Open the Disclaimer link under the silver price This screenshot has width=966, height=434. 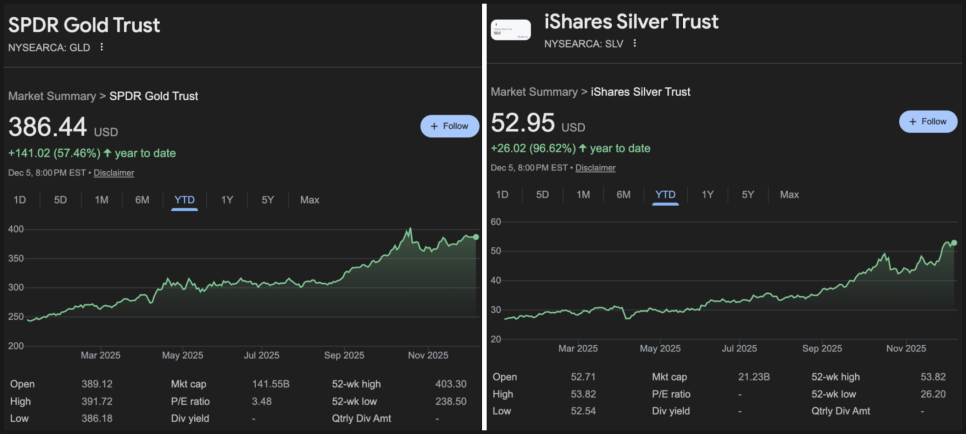tap(596, 168)
